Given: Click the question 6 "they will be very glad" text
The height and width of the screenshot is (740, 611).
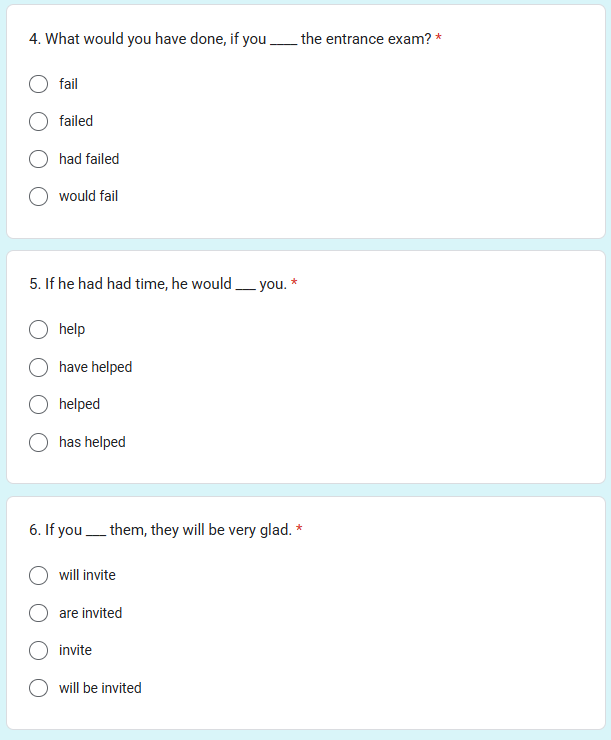Looking at the screenshot, I should (221, 530).
